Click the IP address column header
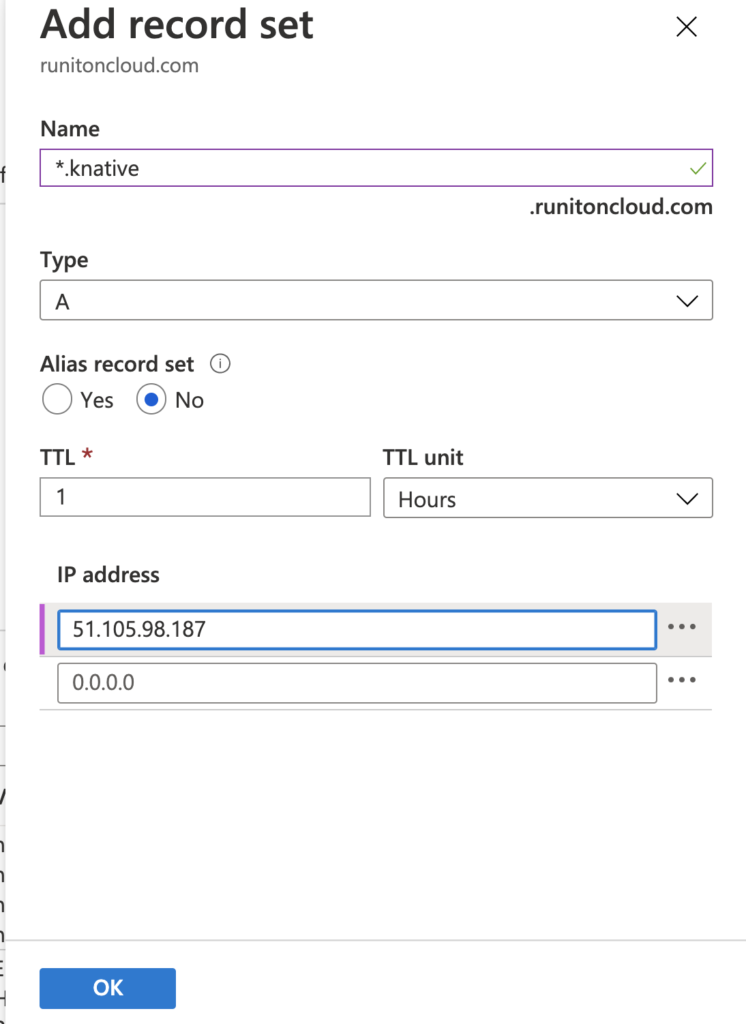The height and width of the screenshot is (1024, 746). click(108, 575)
